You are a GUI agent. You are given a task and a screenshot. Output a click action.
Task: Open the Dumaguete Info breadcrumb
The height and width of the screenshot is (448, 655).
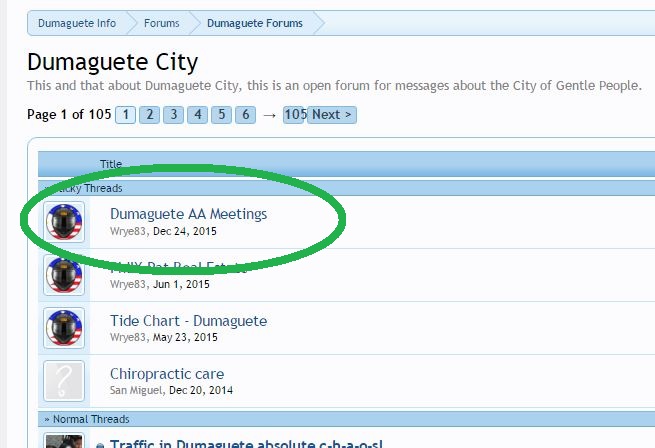(77, 23)
